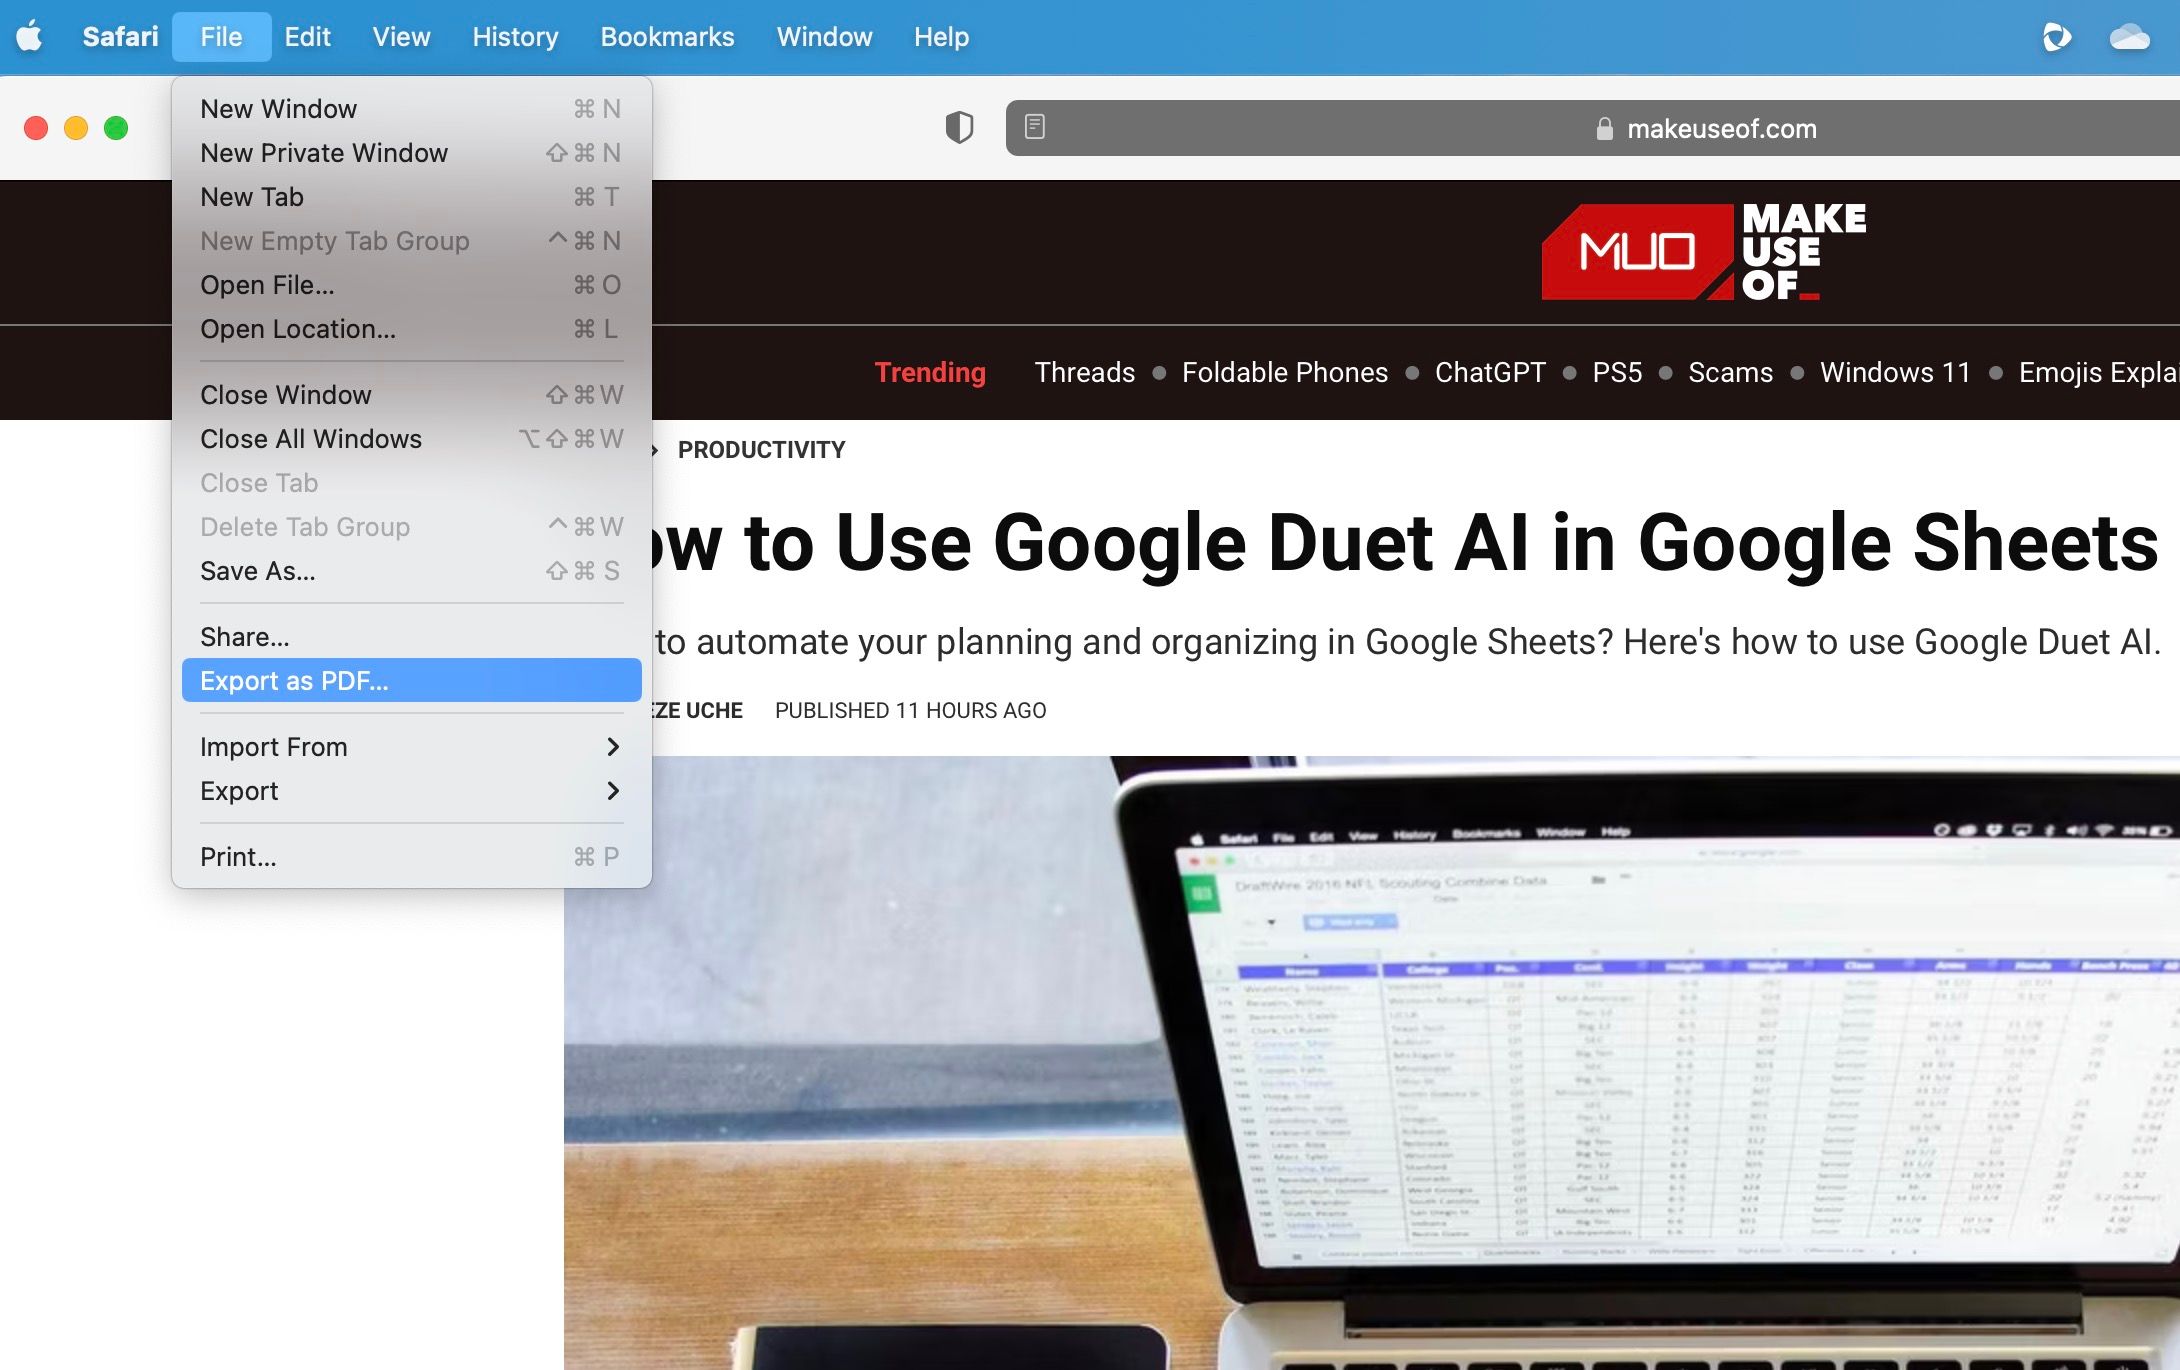Viewport: 2180px width, 1370px height.
Task: Click the Apple logo menu
Action: click(x=30, y=37)
